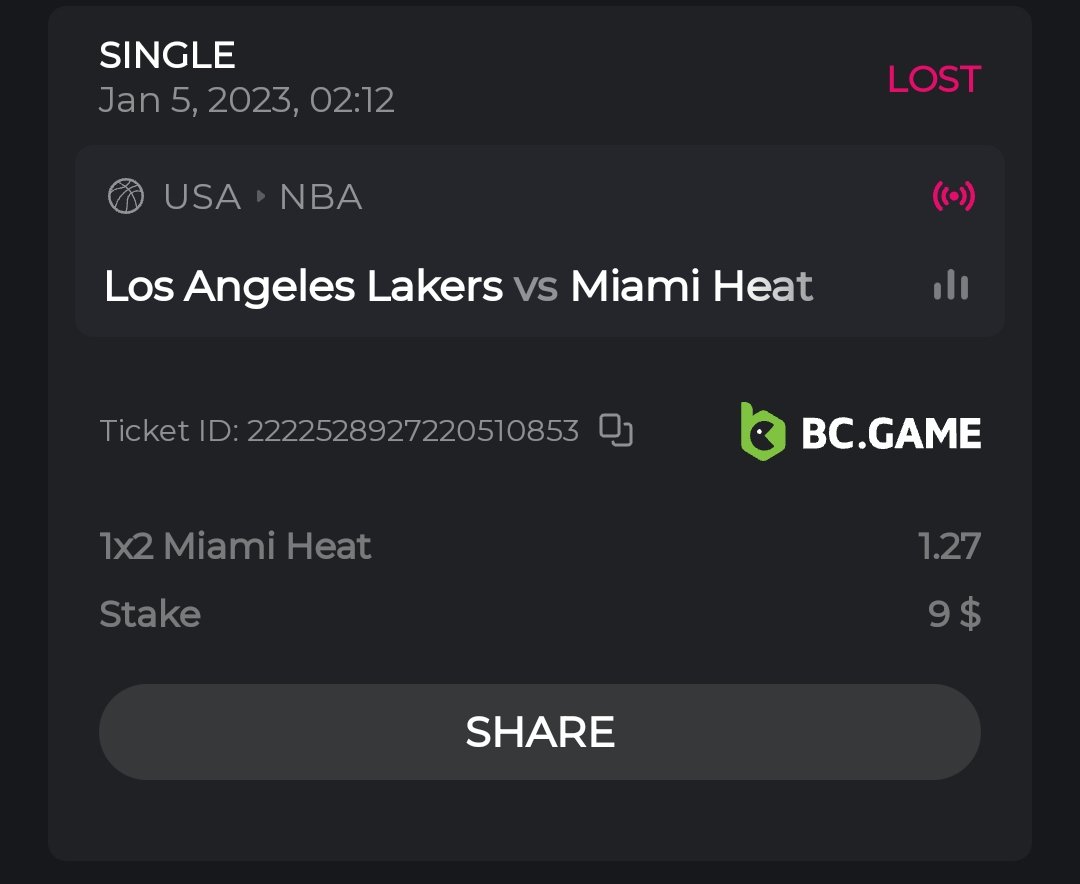Image resolution: width=1080 pixels, height=884 pixels.
Task: Click the BC.GAME brand text
Action: (891, 433)
